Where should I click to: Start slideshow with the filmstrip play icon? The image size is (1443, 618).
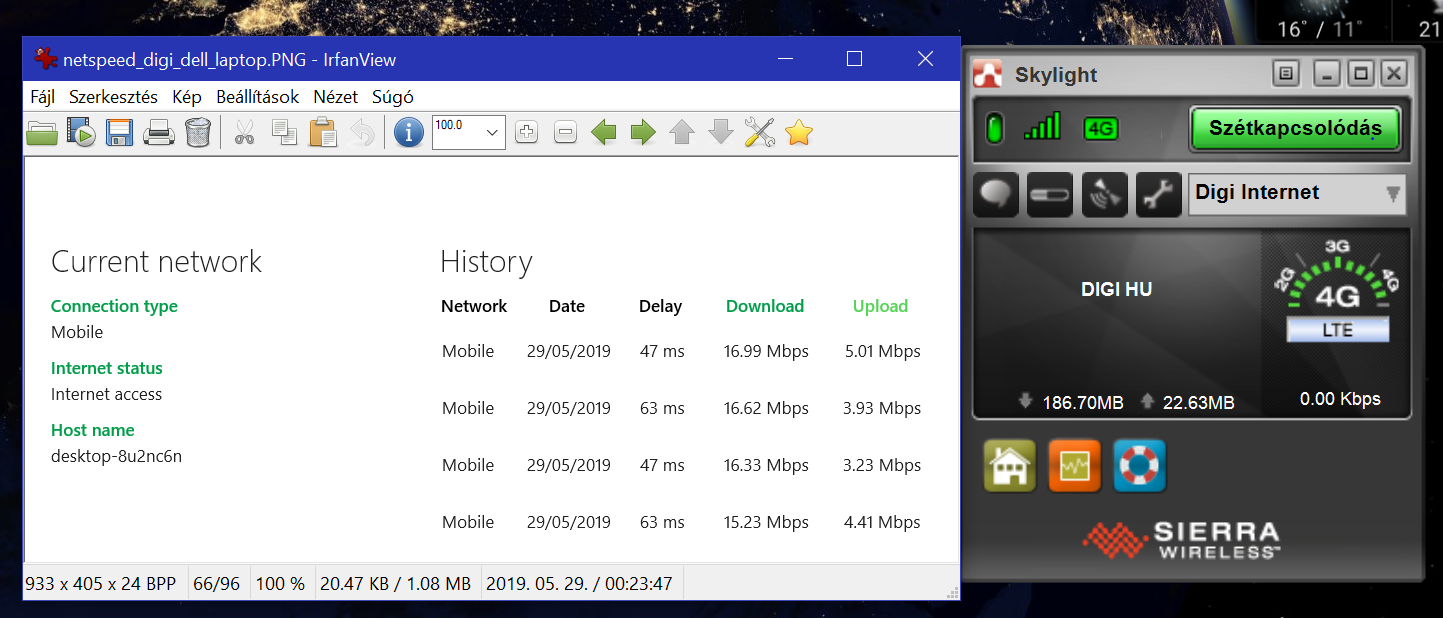pos(81,132)
